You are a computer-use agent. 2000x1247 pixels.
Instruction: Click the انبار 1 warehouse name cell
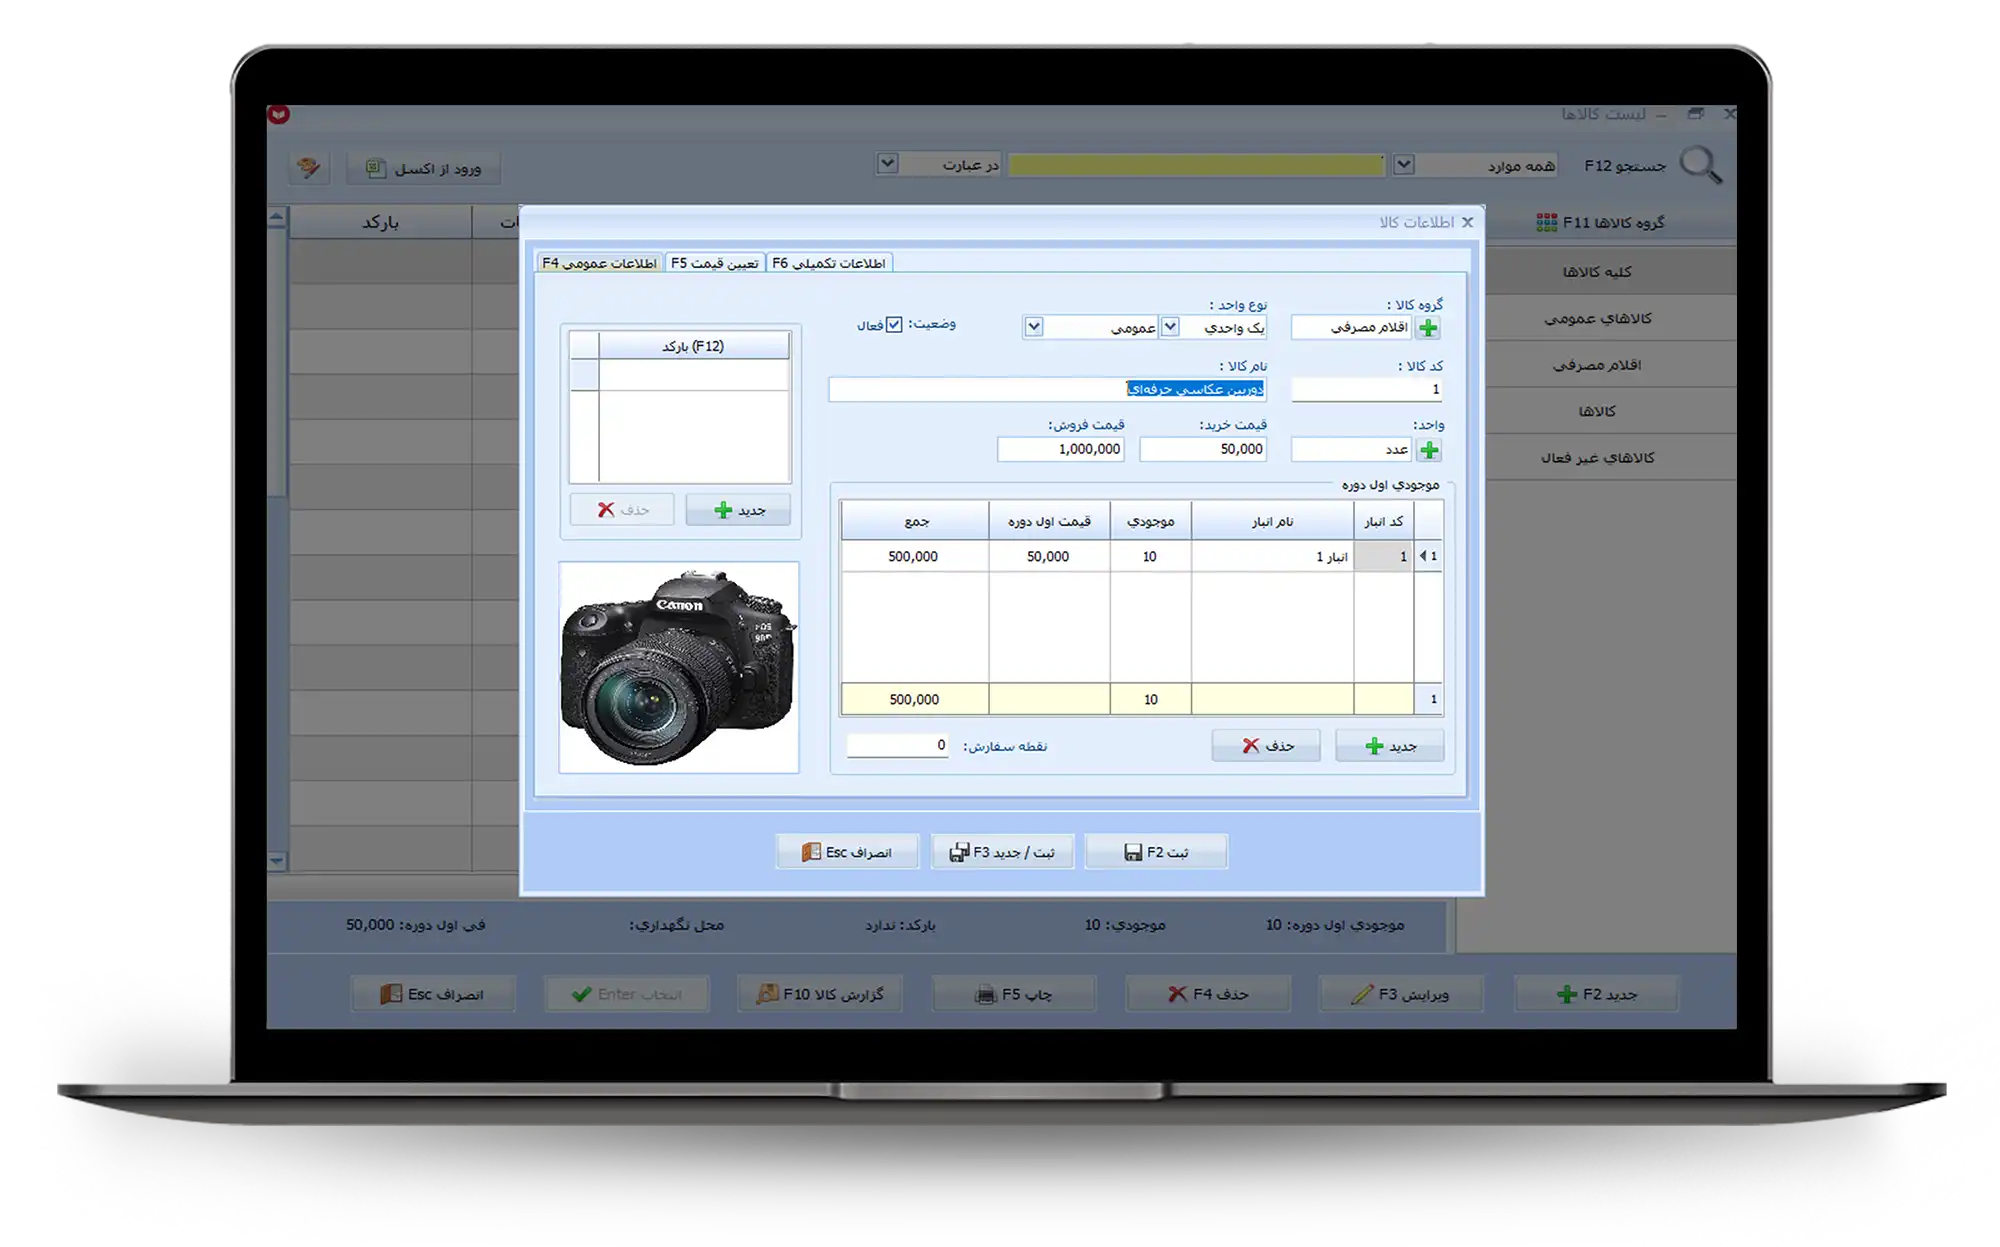coord(1272,556)
